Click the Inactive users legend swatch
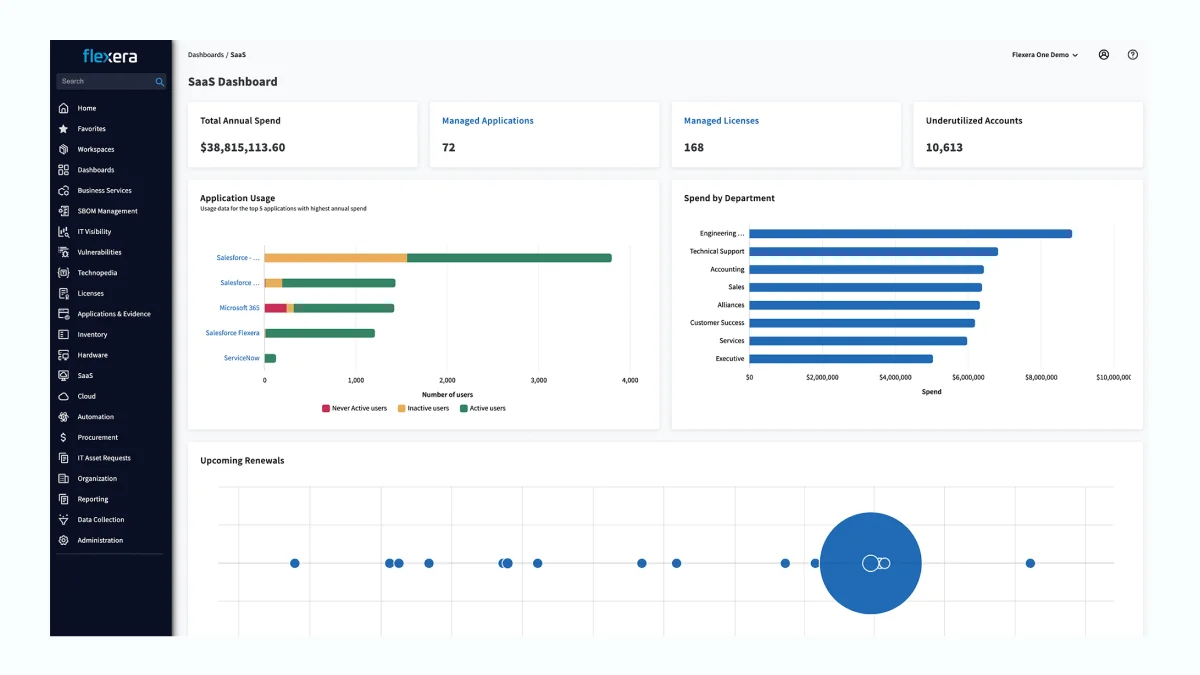Screen dimensions: 1200x675 (402, 408)
